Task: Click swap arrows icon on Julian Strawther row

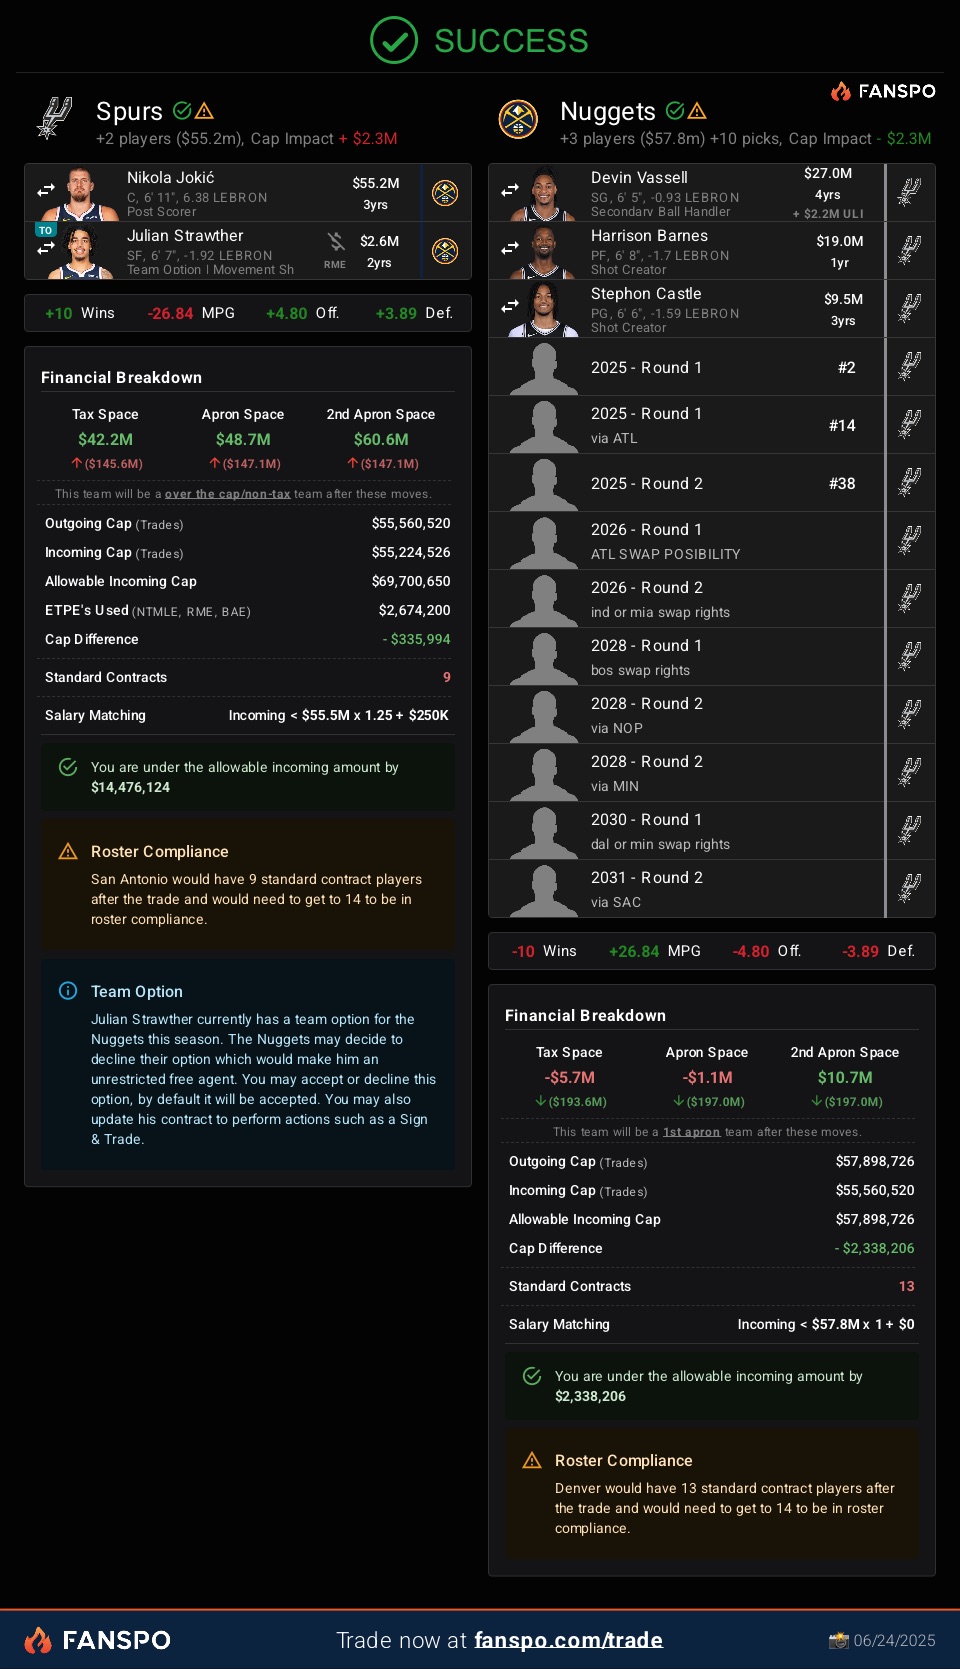Action: [x=46, y=247]
